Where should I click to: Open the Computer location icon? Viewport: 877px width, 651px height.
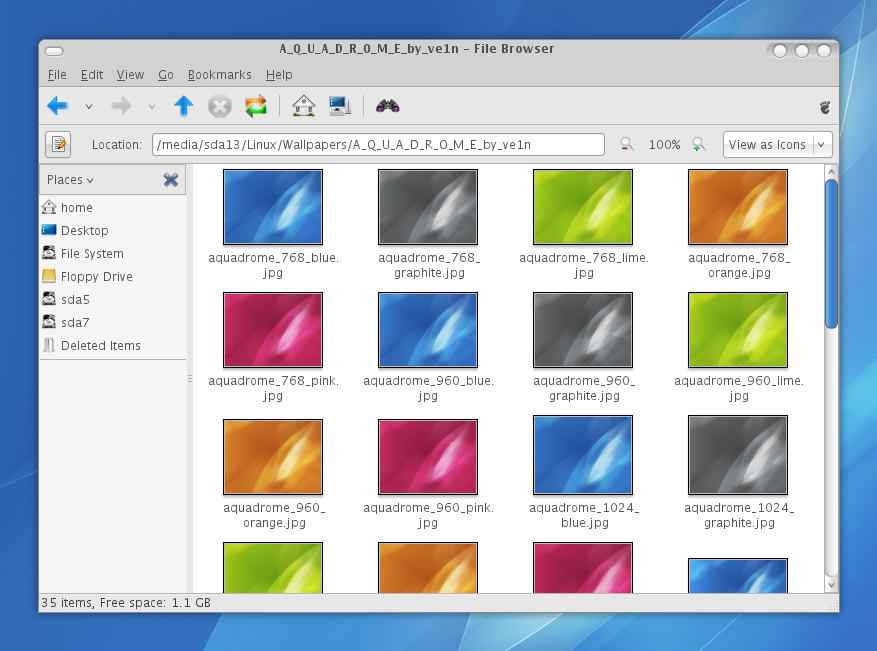coord(340,106)
